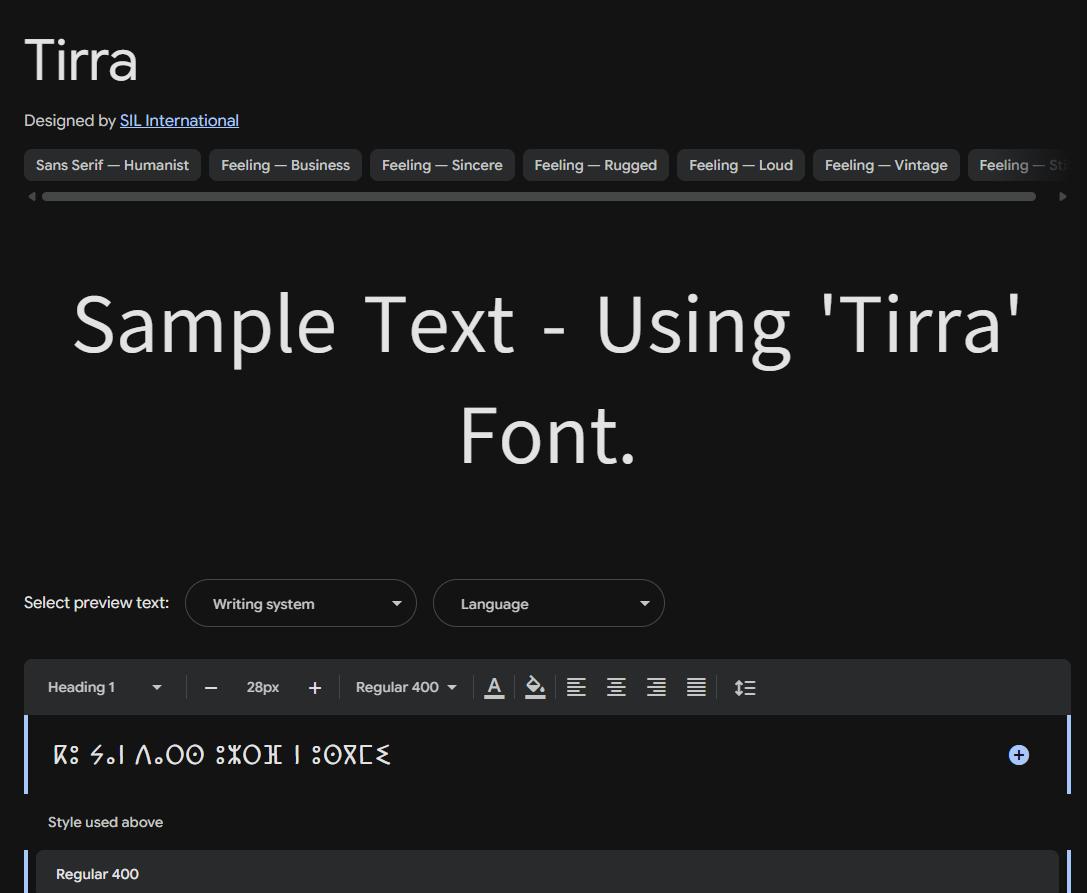Select the Feeling — Business tag
Viewport: 1087px width, 893px height.
pyautogui.click(x=285, y=165)
